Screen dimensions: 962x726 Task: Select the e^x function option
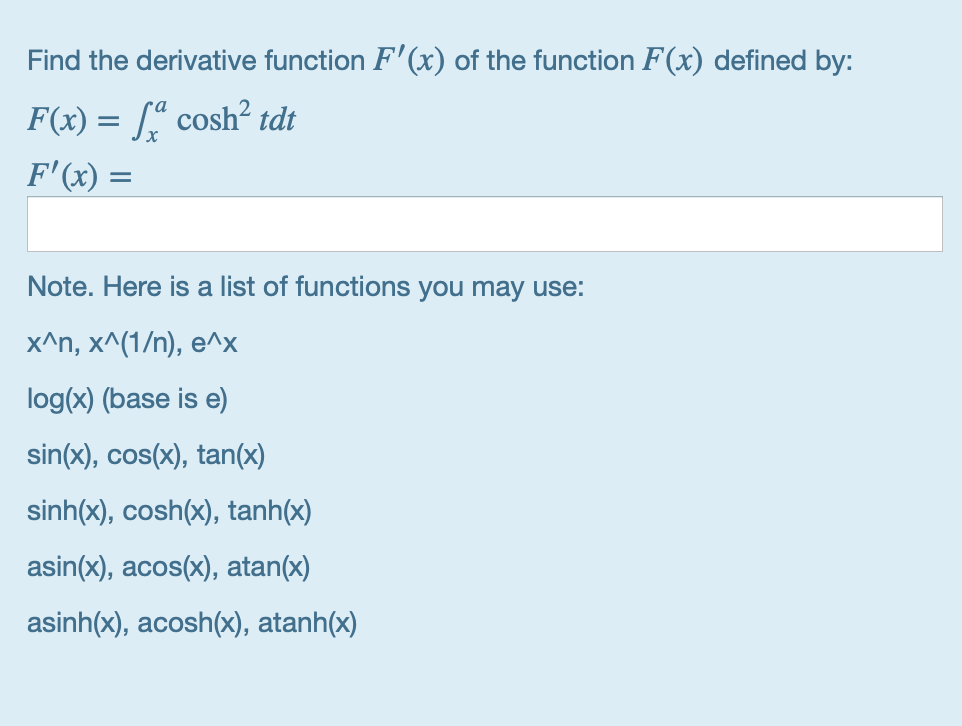point(215,342)
